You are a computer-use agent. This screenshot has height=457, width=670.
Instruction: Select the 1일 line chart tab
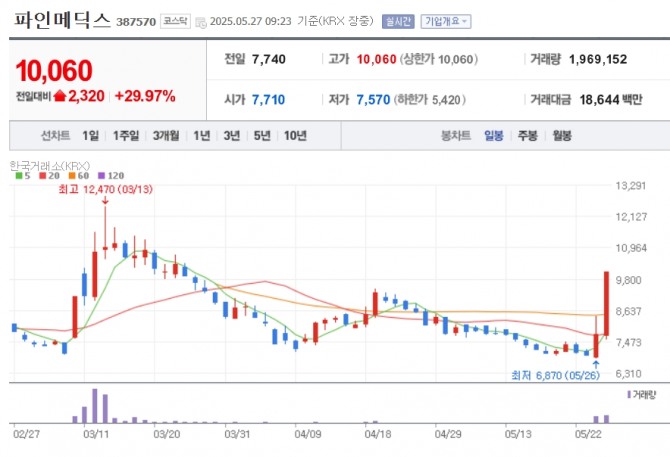90,136
